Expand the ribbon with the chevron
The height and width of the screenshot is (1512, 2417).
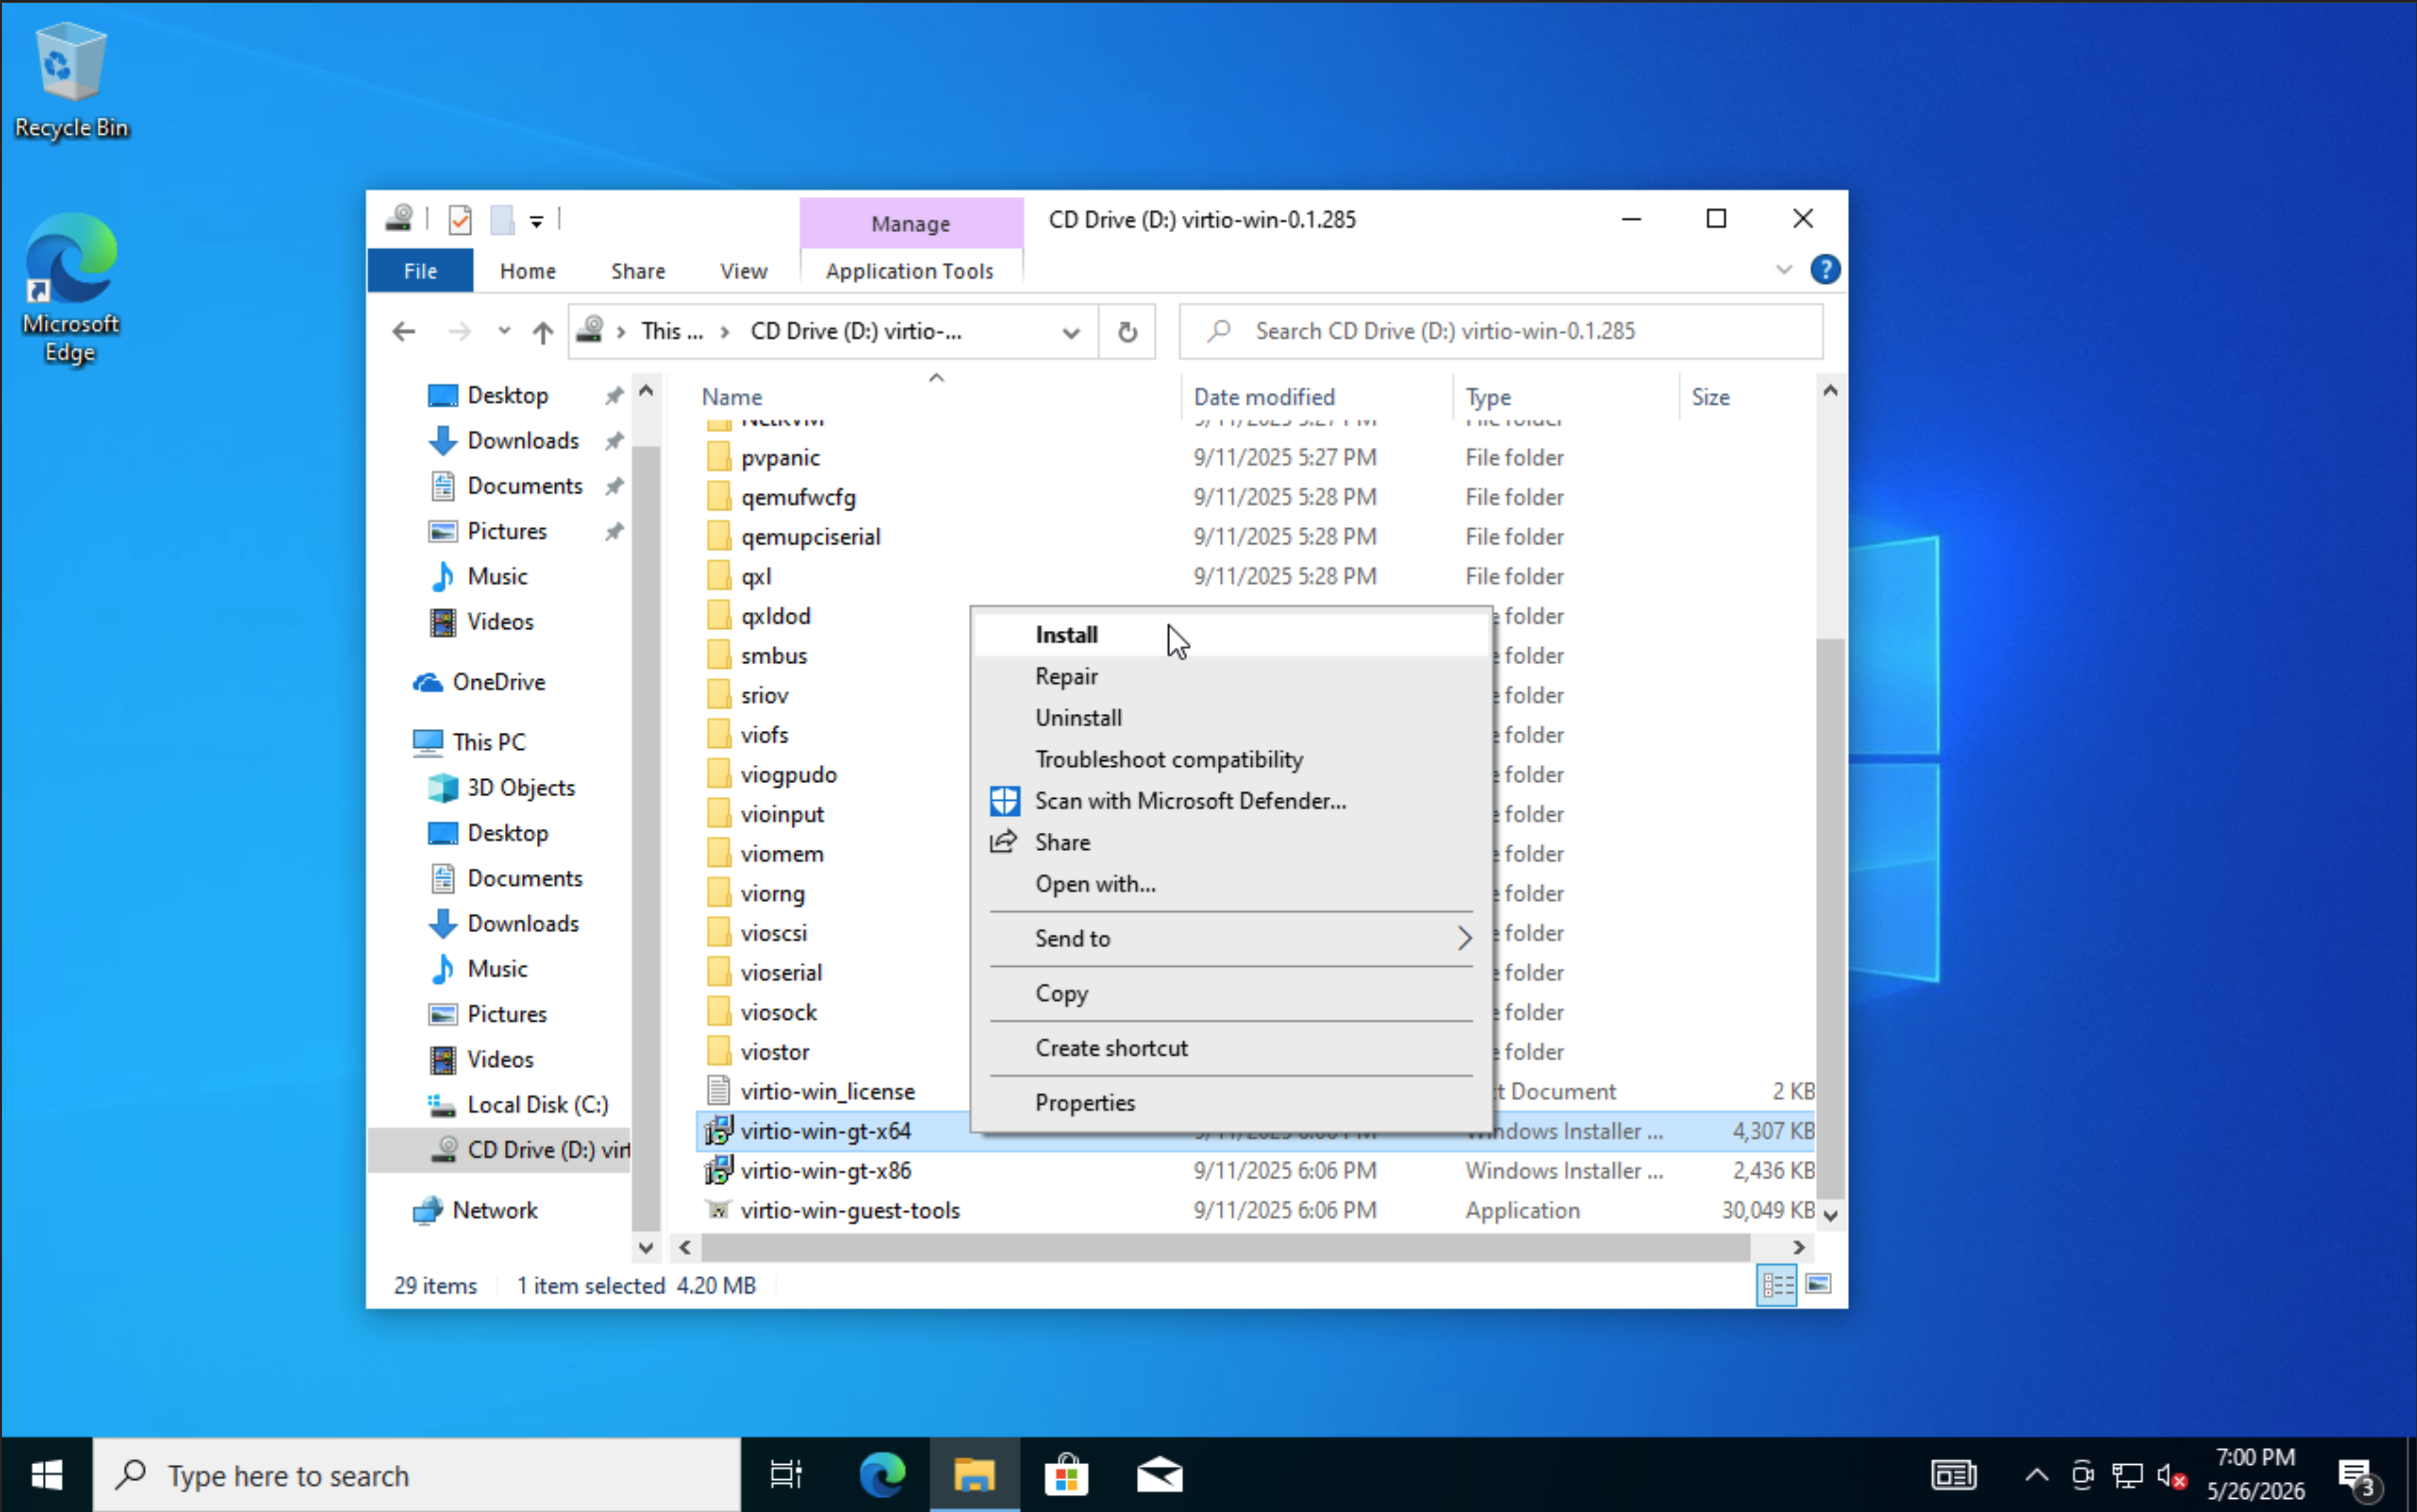(x=1784, y=270)
